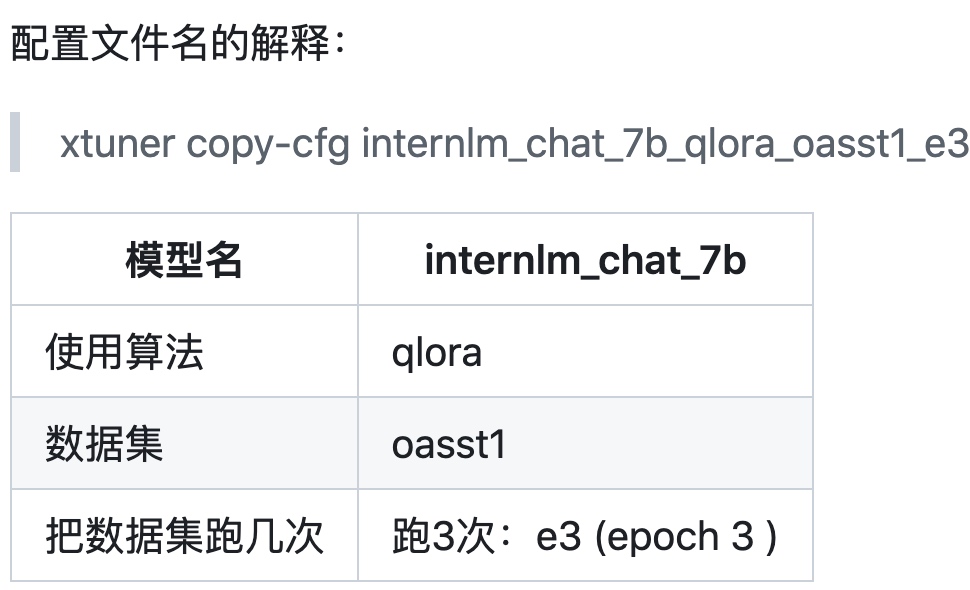Screen dimensions: 970x590
Task: Click the oasst1 cell
Action: 585,443
